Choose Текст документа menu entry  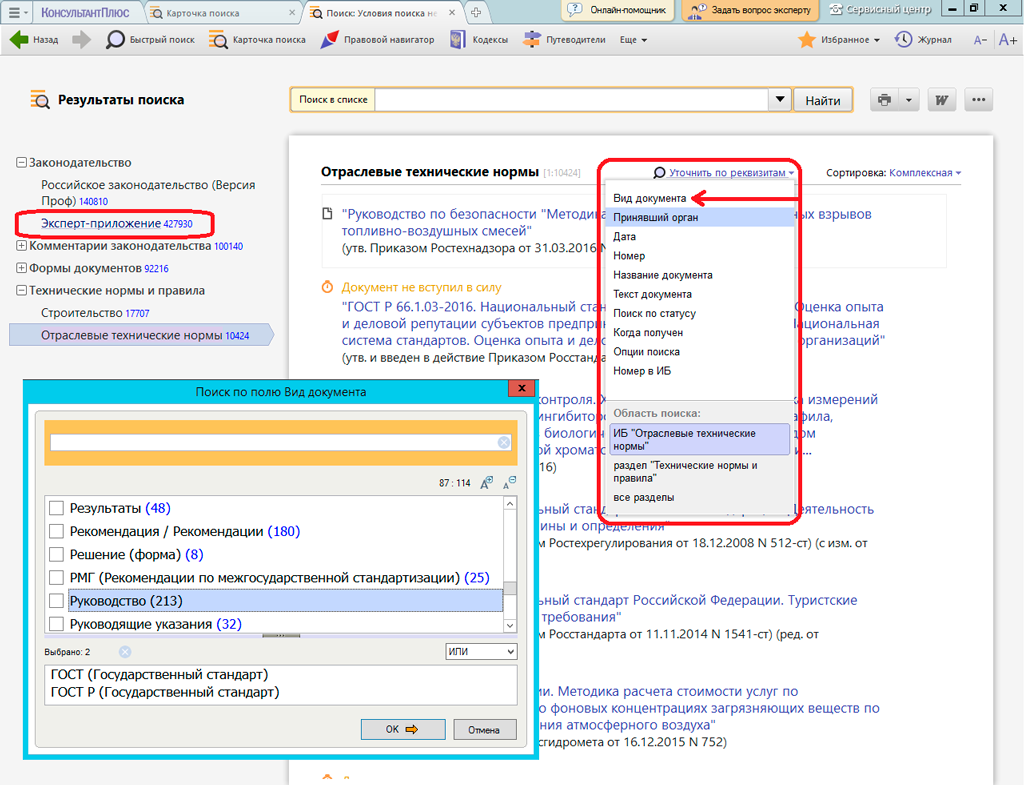coord(652,294)
